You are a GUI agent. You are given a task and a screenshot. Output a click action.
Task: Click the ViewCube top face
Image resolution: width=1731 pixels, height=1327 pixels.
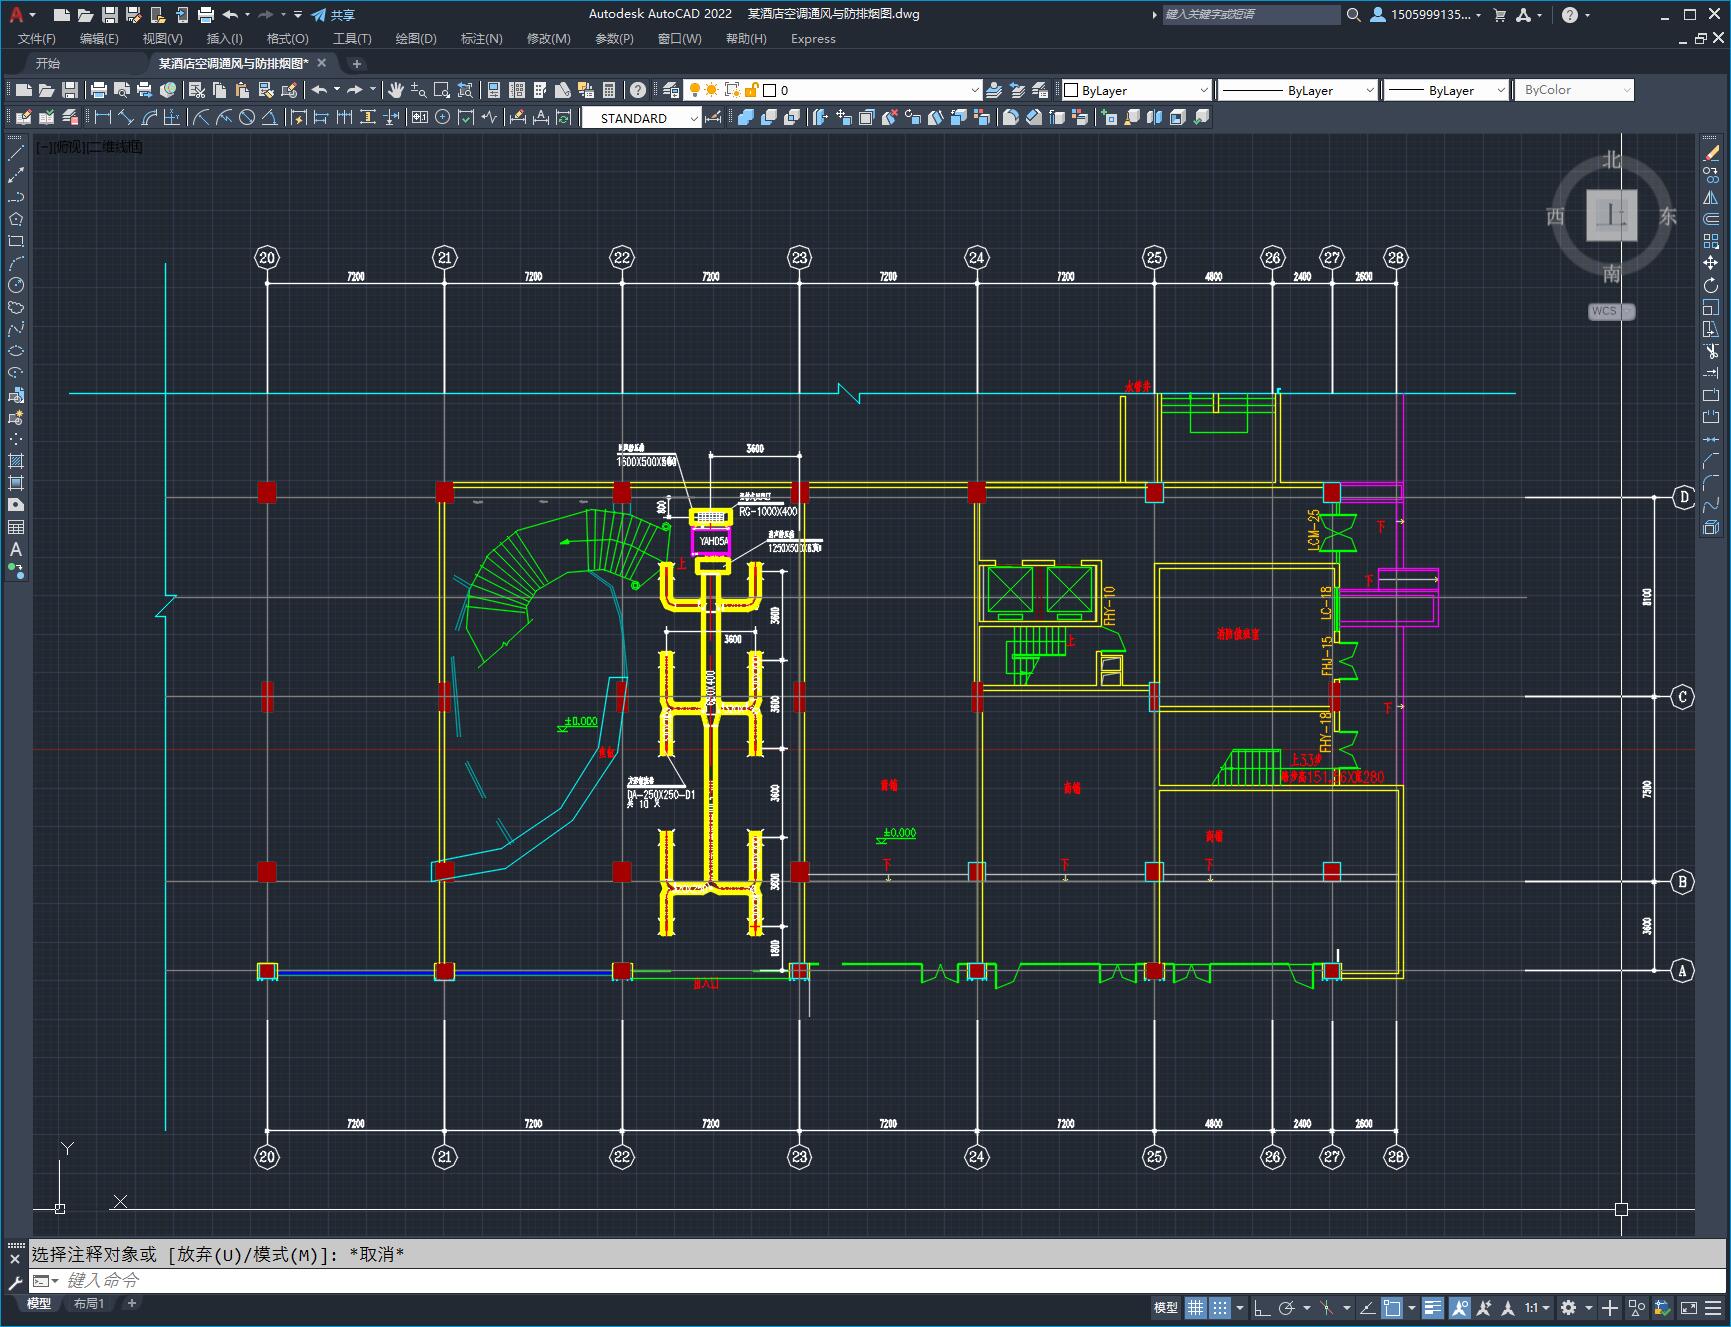[1611, 215]
